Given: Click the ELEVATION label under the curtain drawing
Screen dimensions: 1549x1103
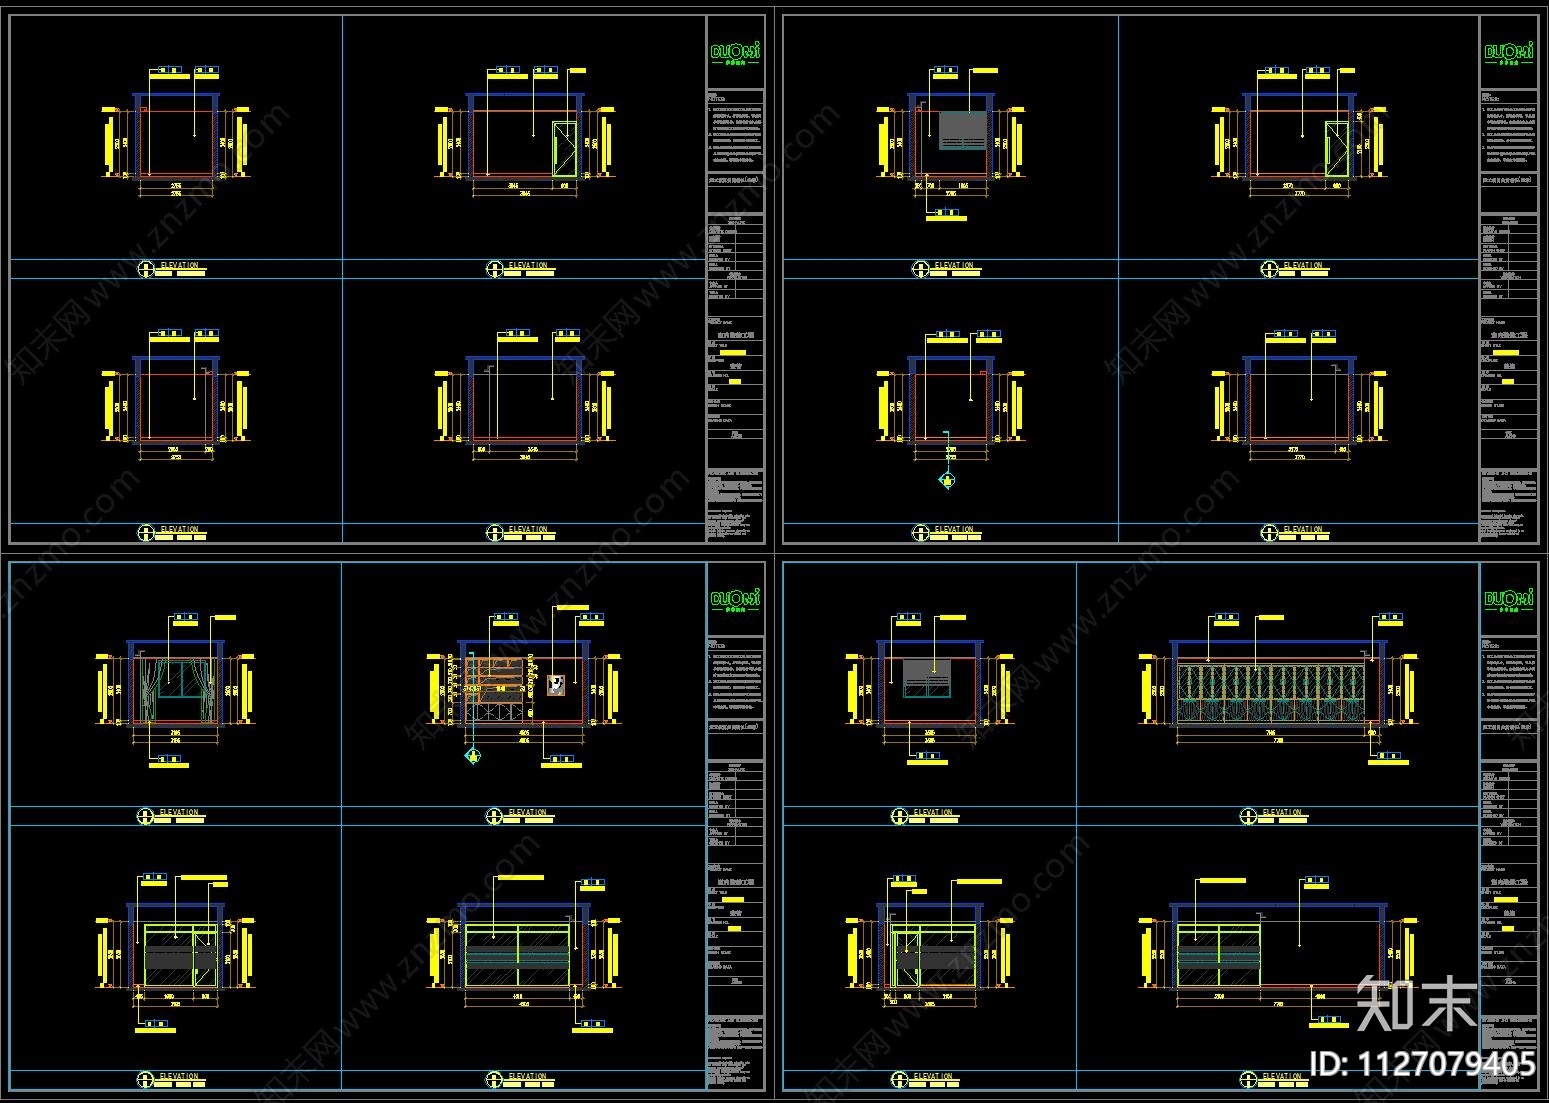Looking at the screenshot, I should (x=179, y=813).
